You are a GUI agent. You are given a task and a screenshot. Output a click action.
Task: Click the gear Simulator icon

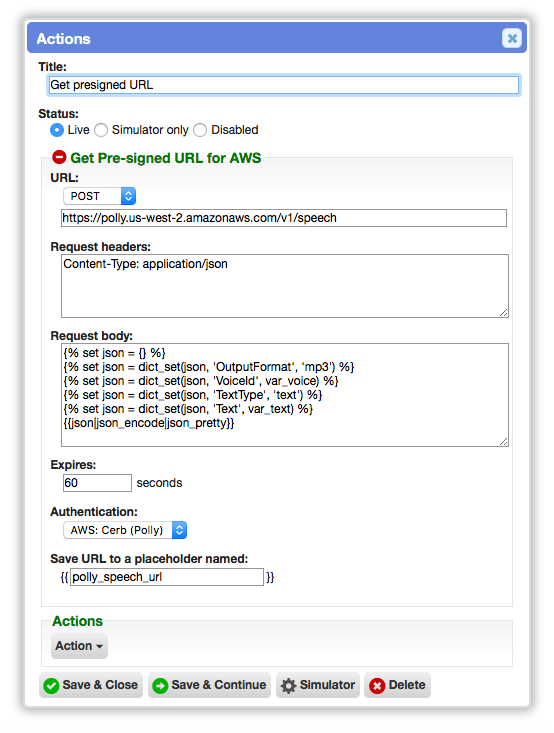(288, 686)
